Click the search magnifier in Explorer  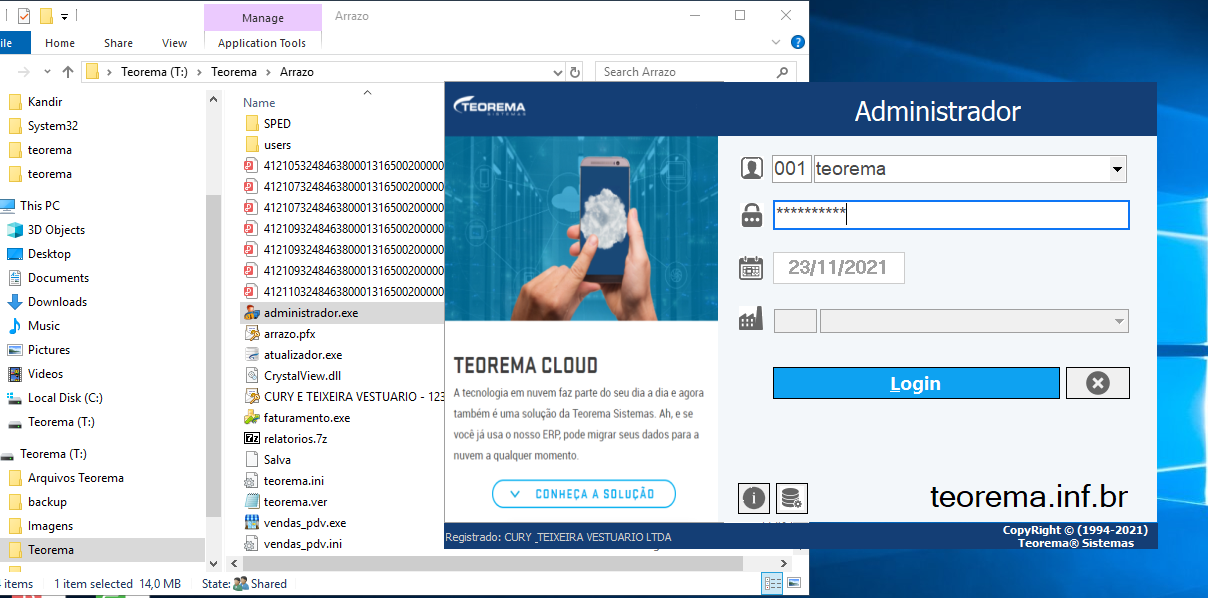pyautogui.click(x=782, y=72)
